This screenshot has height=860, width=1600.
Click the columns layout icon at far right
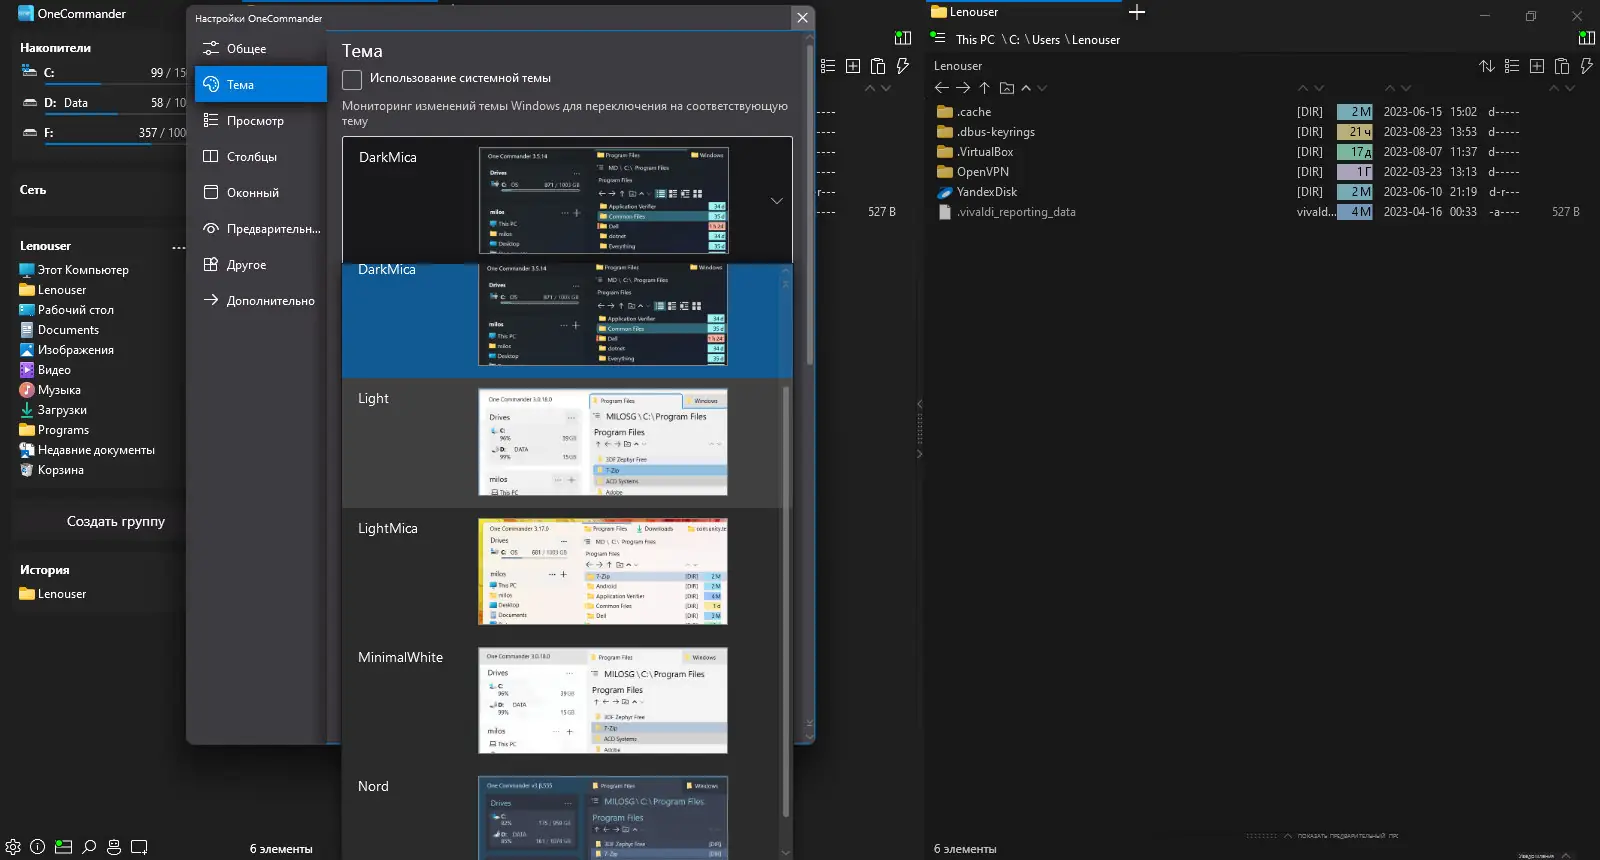click(x=1586, y=38)
